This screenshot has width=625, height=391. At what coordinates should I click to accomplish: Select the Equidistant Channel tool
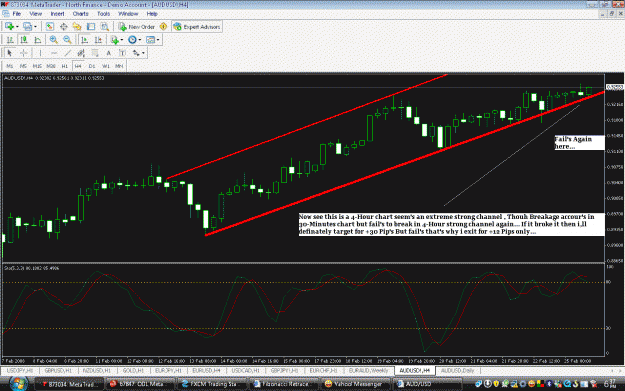(81, 53)
